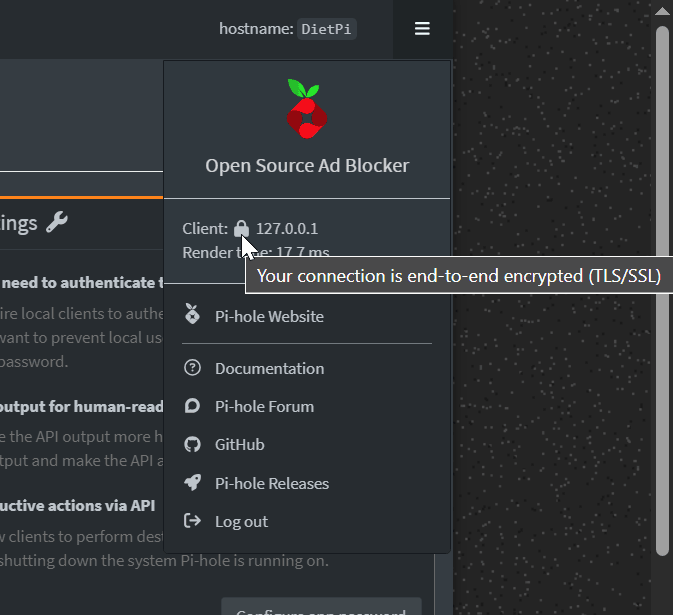673x615 pixels.
Task: Click the encrypted connection padlock icon
Action: (x=241, y=228)
